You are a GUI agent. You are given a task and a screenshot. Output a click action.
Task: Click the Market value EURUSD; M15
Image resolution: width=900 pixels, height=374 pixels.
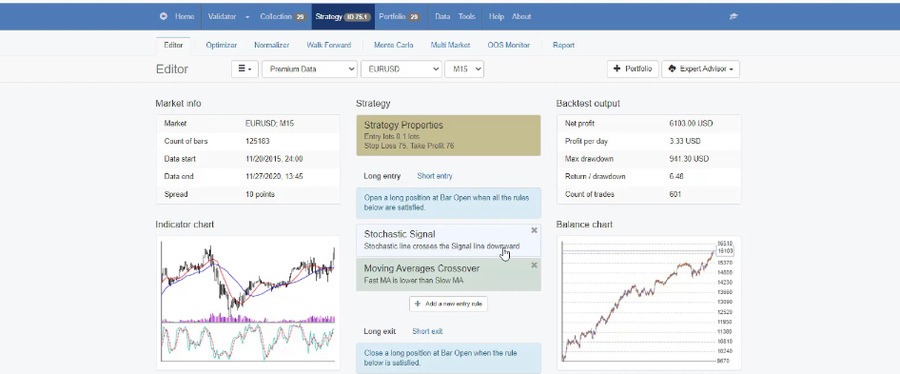[x=269, y=123]
